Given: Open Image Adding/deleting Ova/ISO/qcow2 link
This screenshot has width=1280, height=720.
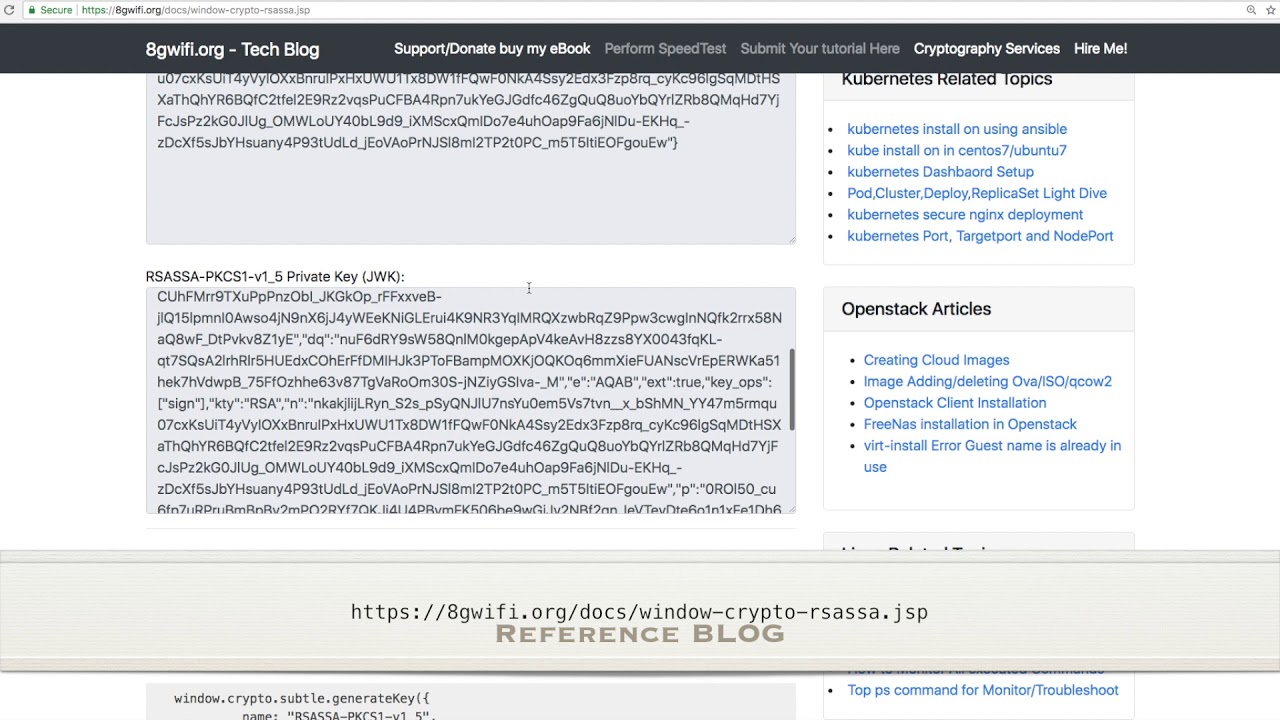Looking at the screenshot, I should 988,381.
